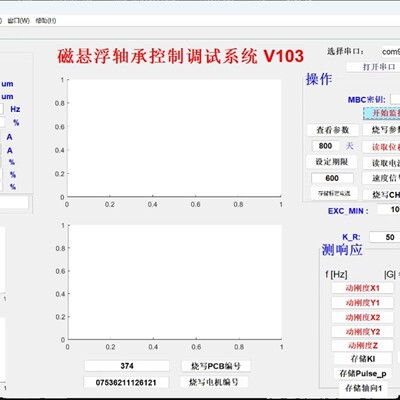Click the small button below the 600 field
Viewport: 400px width, 400px height.
(x=334, y=193)
